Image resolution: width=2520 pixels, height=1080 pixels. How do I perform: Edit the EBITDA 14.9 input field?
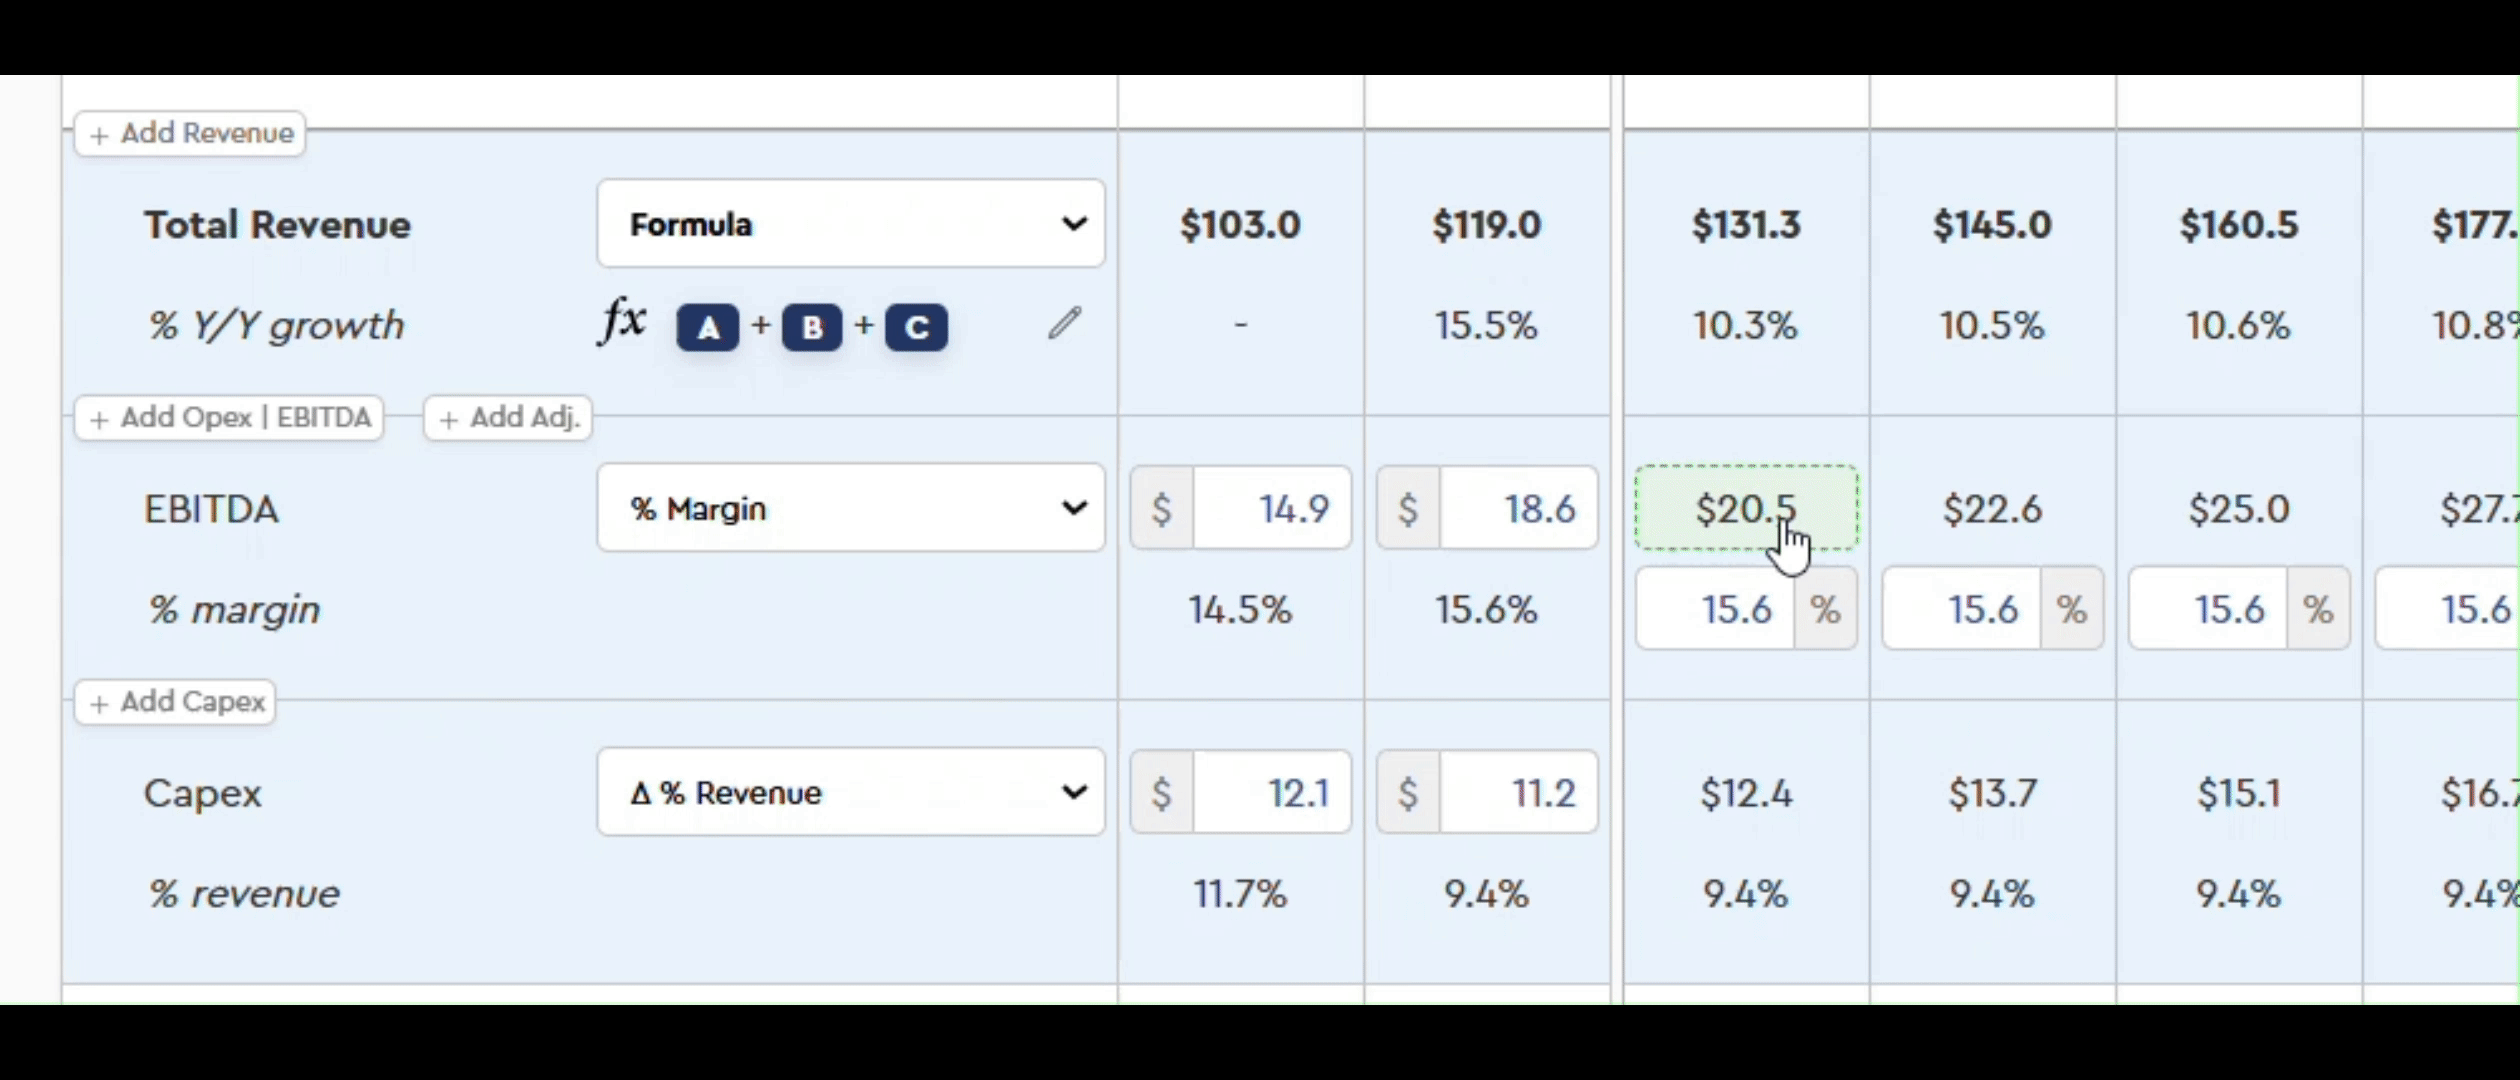coord(1271,508)
